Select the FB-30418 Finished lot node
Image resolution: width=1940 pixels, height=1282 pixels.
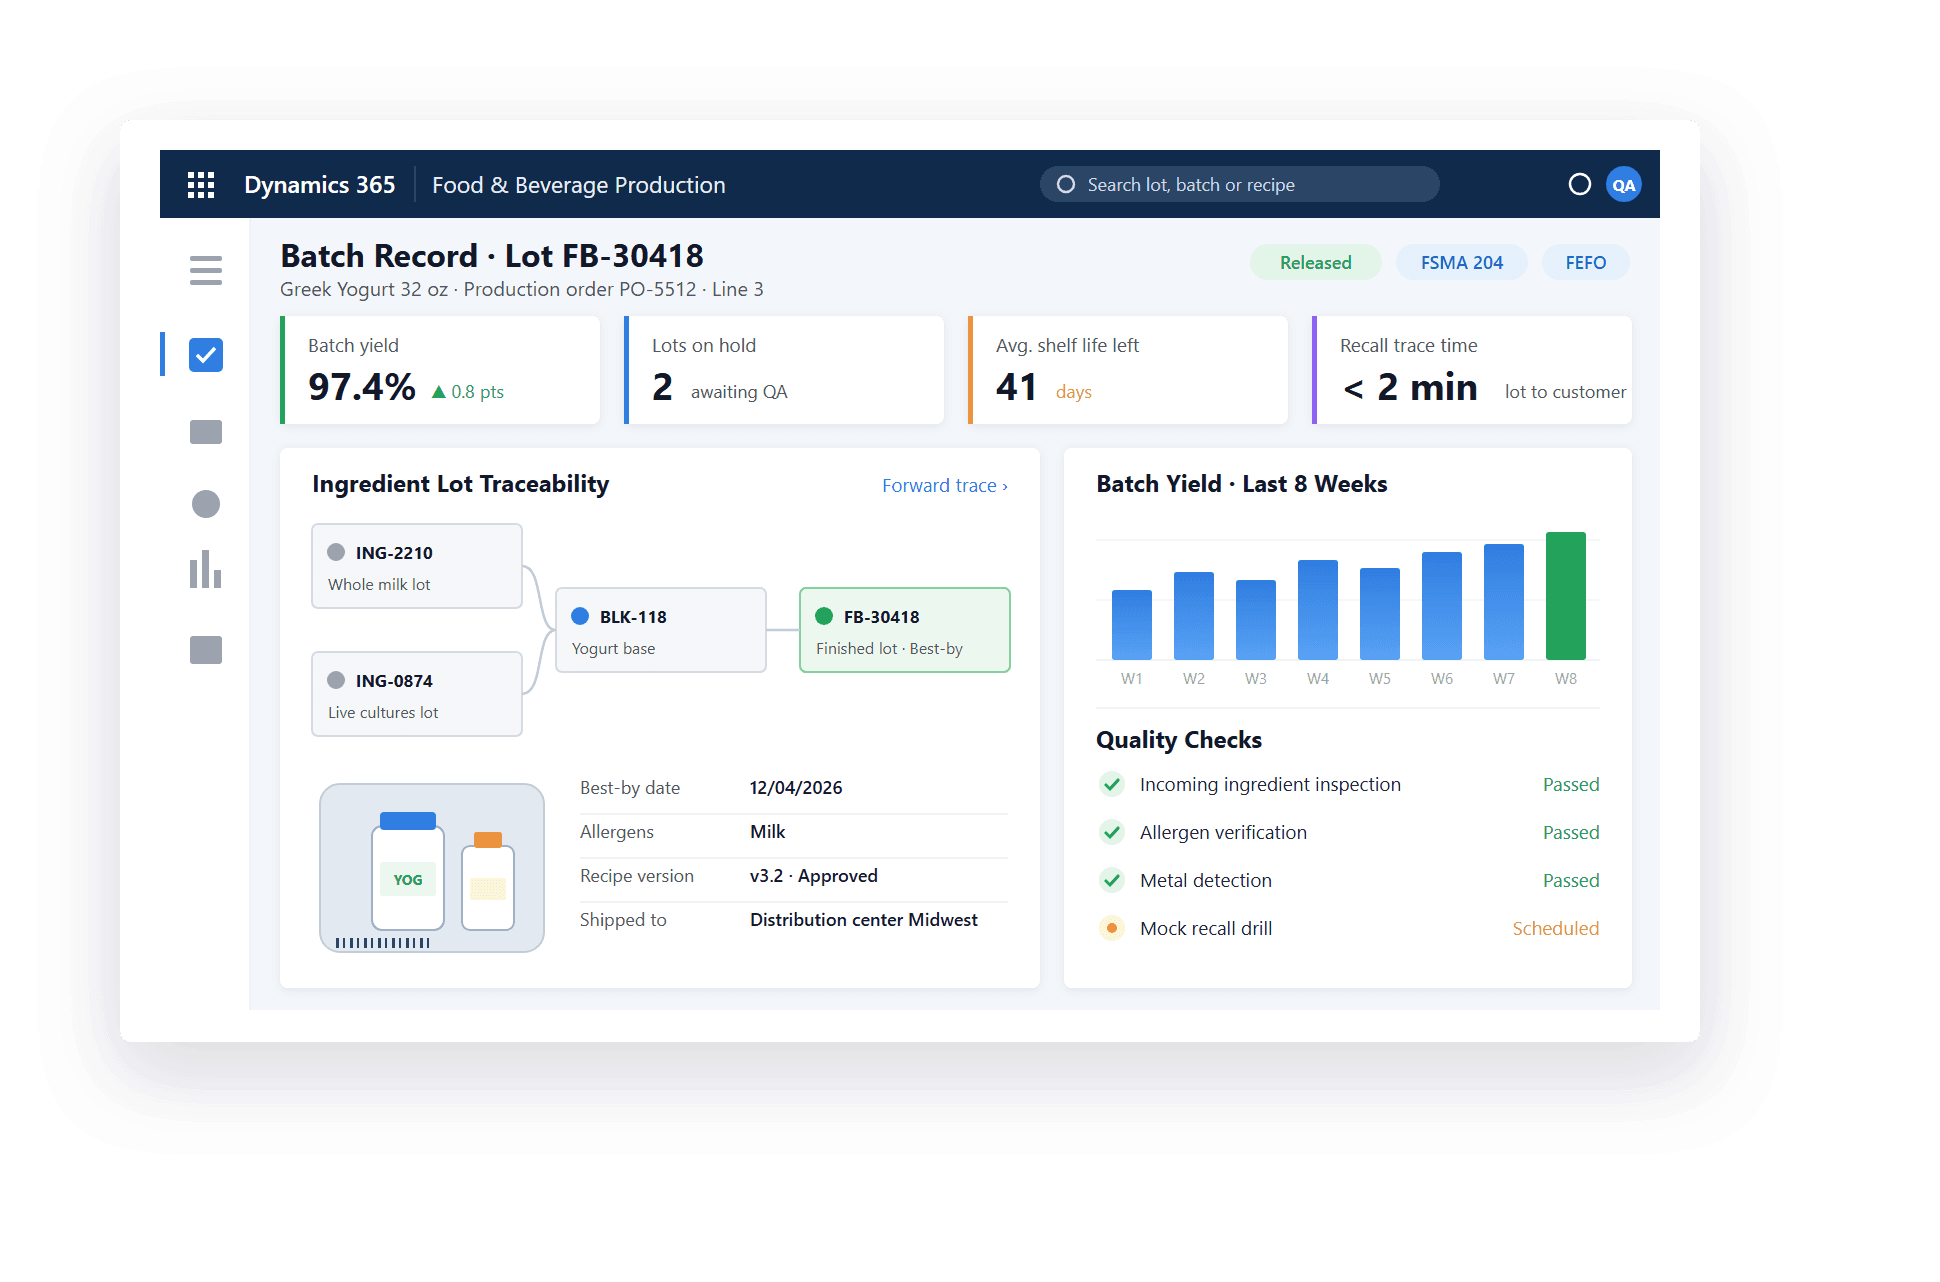905,630
